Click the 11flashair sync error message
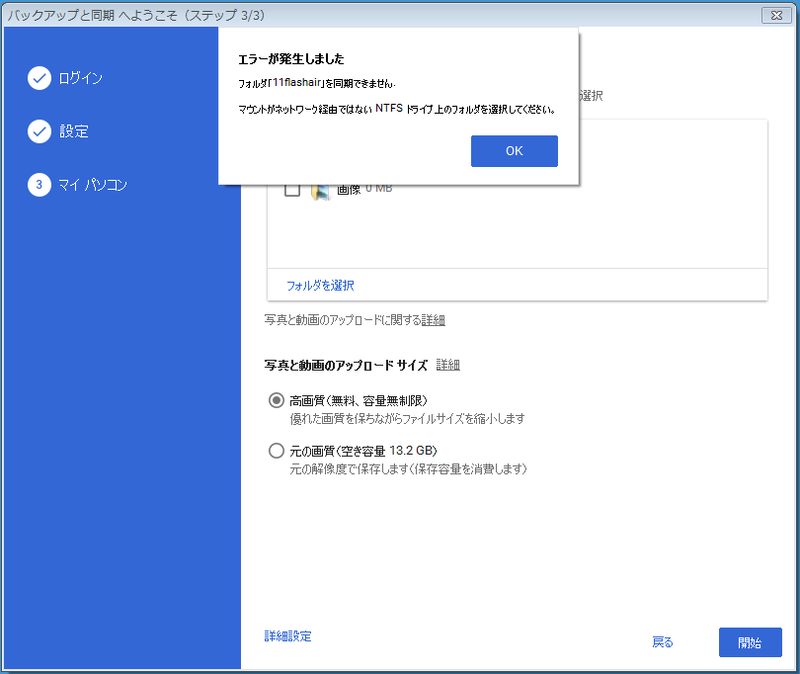Viewport: 800px width, 674px height. click(317, 83)
